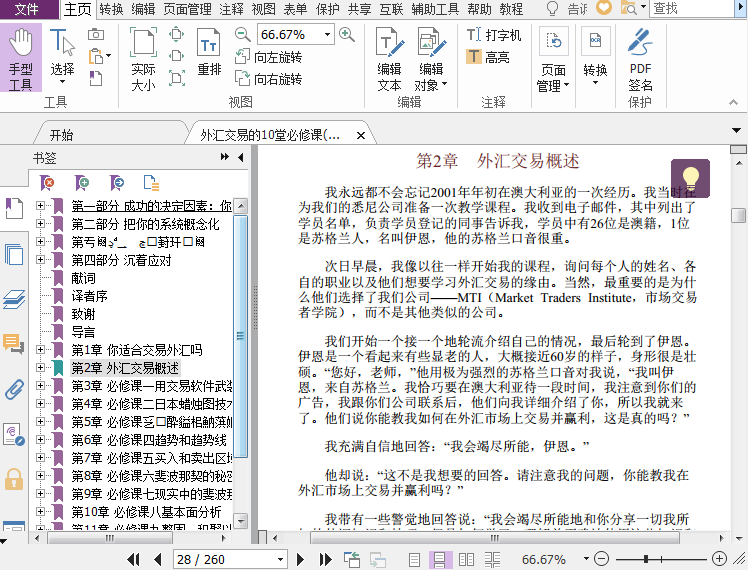Select continuous facing view mode in status bar

pos(492,559)
